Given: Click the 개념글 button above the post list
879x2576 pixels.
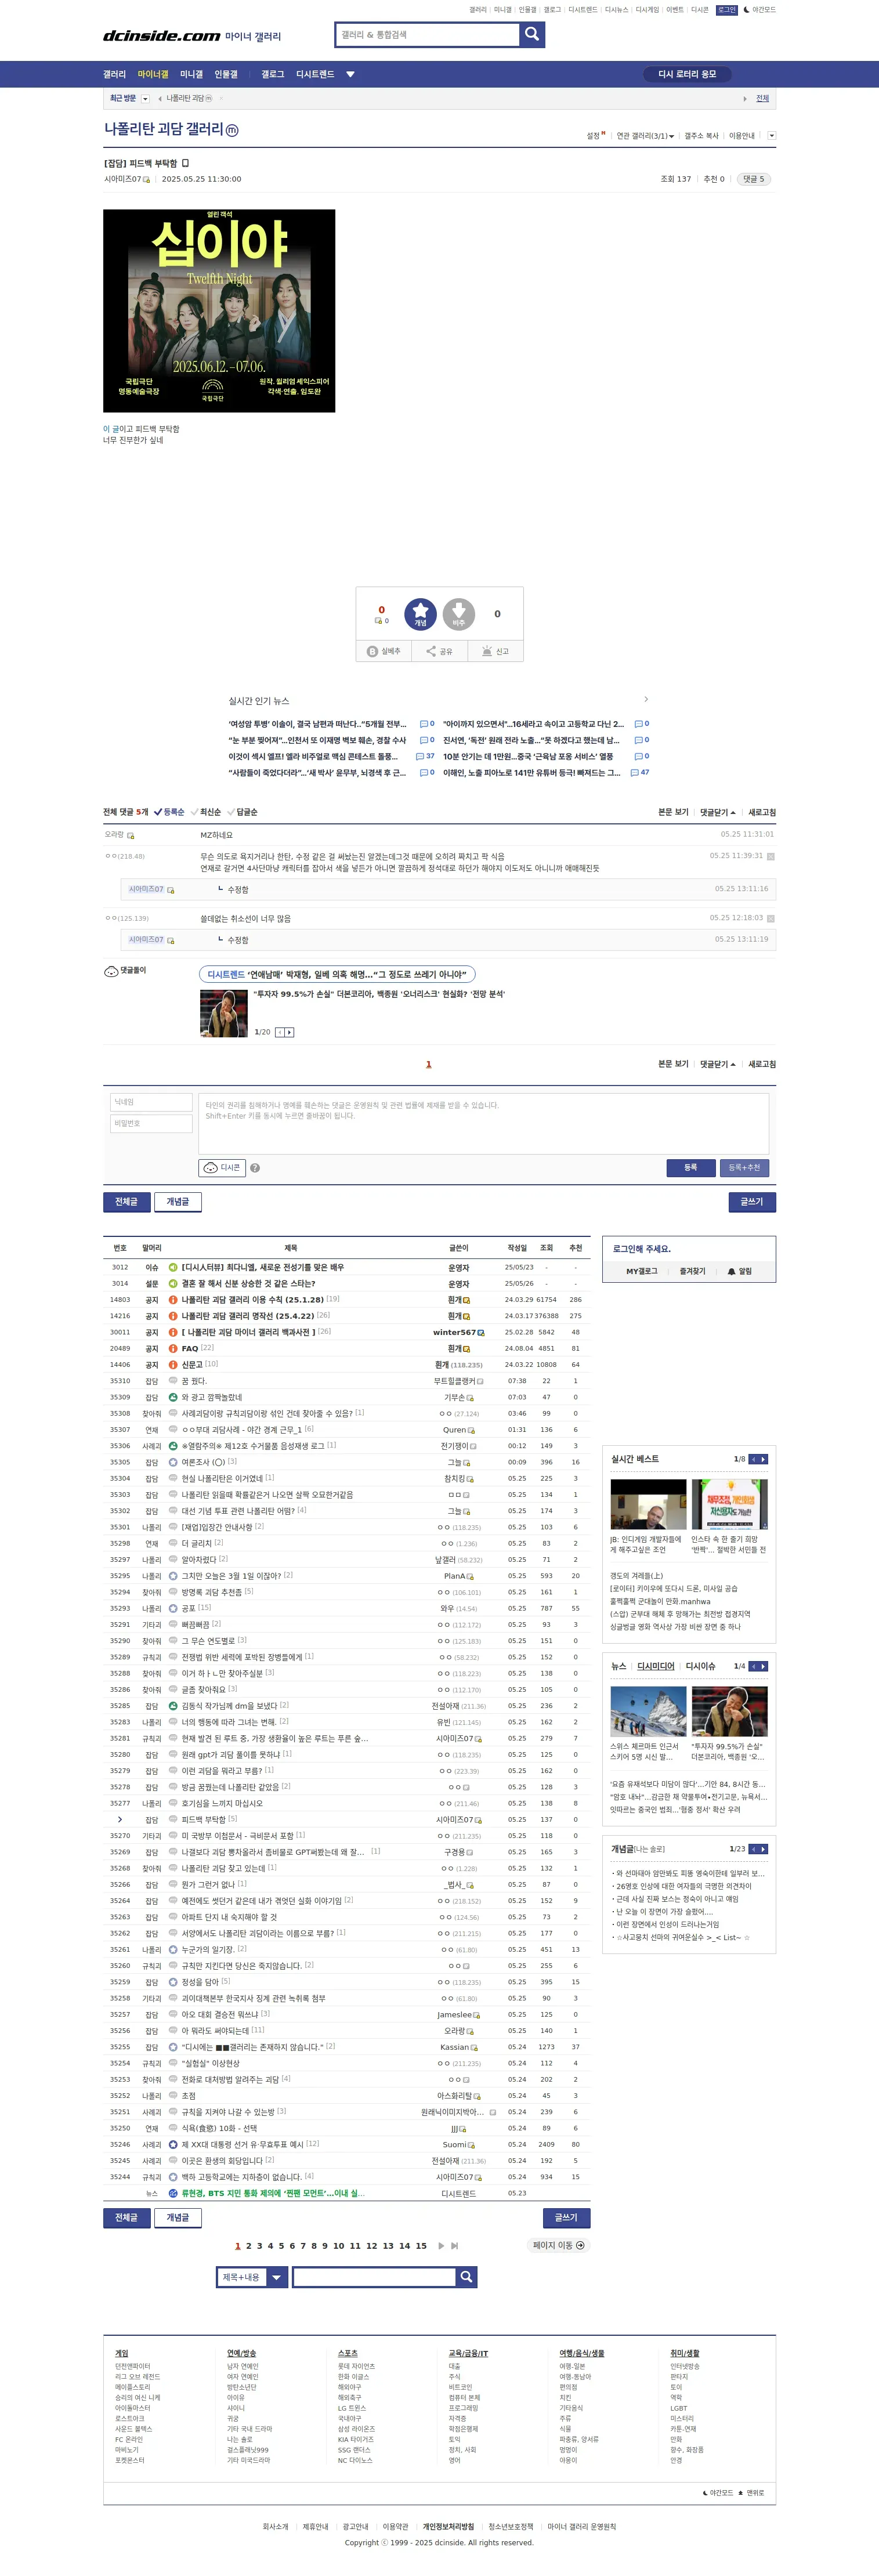Looking at the screenshot, I should [x=178, y=1201].
